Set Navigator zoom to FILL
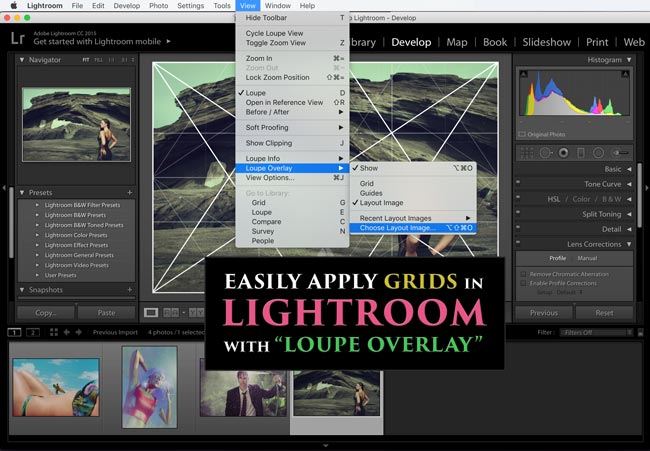The height and width of the screenshot is (451, 650). pos(98,60)
